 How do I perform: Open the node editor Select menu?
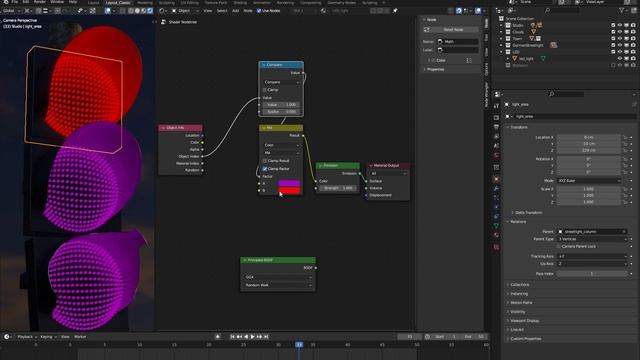tap(222, 11)
